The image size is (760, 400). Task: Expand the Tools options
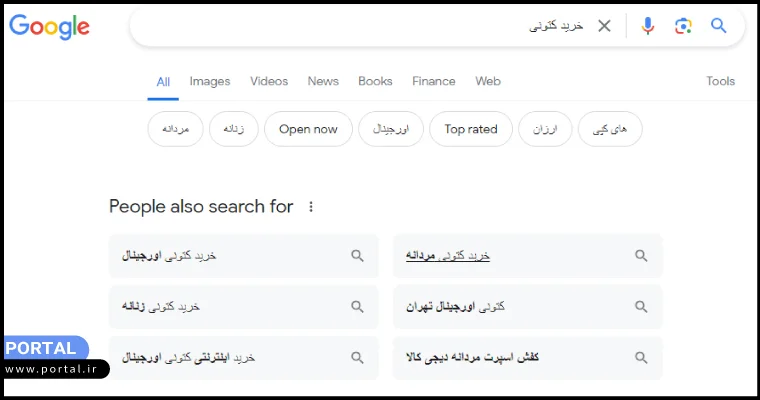(720, 81)
